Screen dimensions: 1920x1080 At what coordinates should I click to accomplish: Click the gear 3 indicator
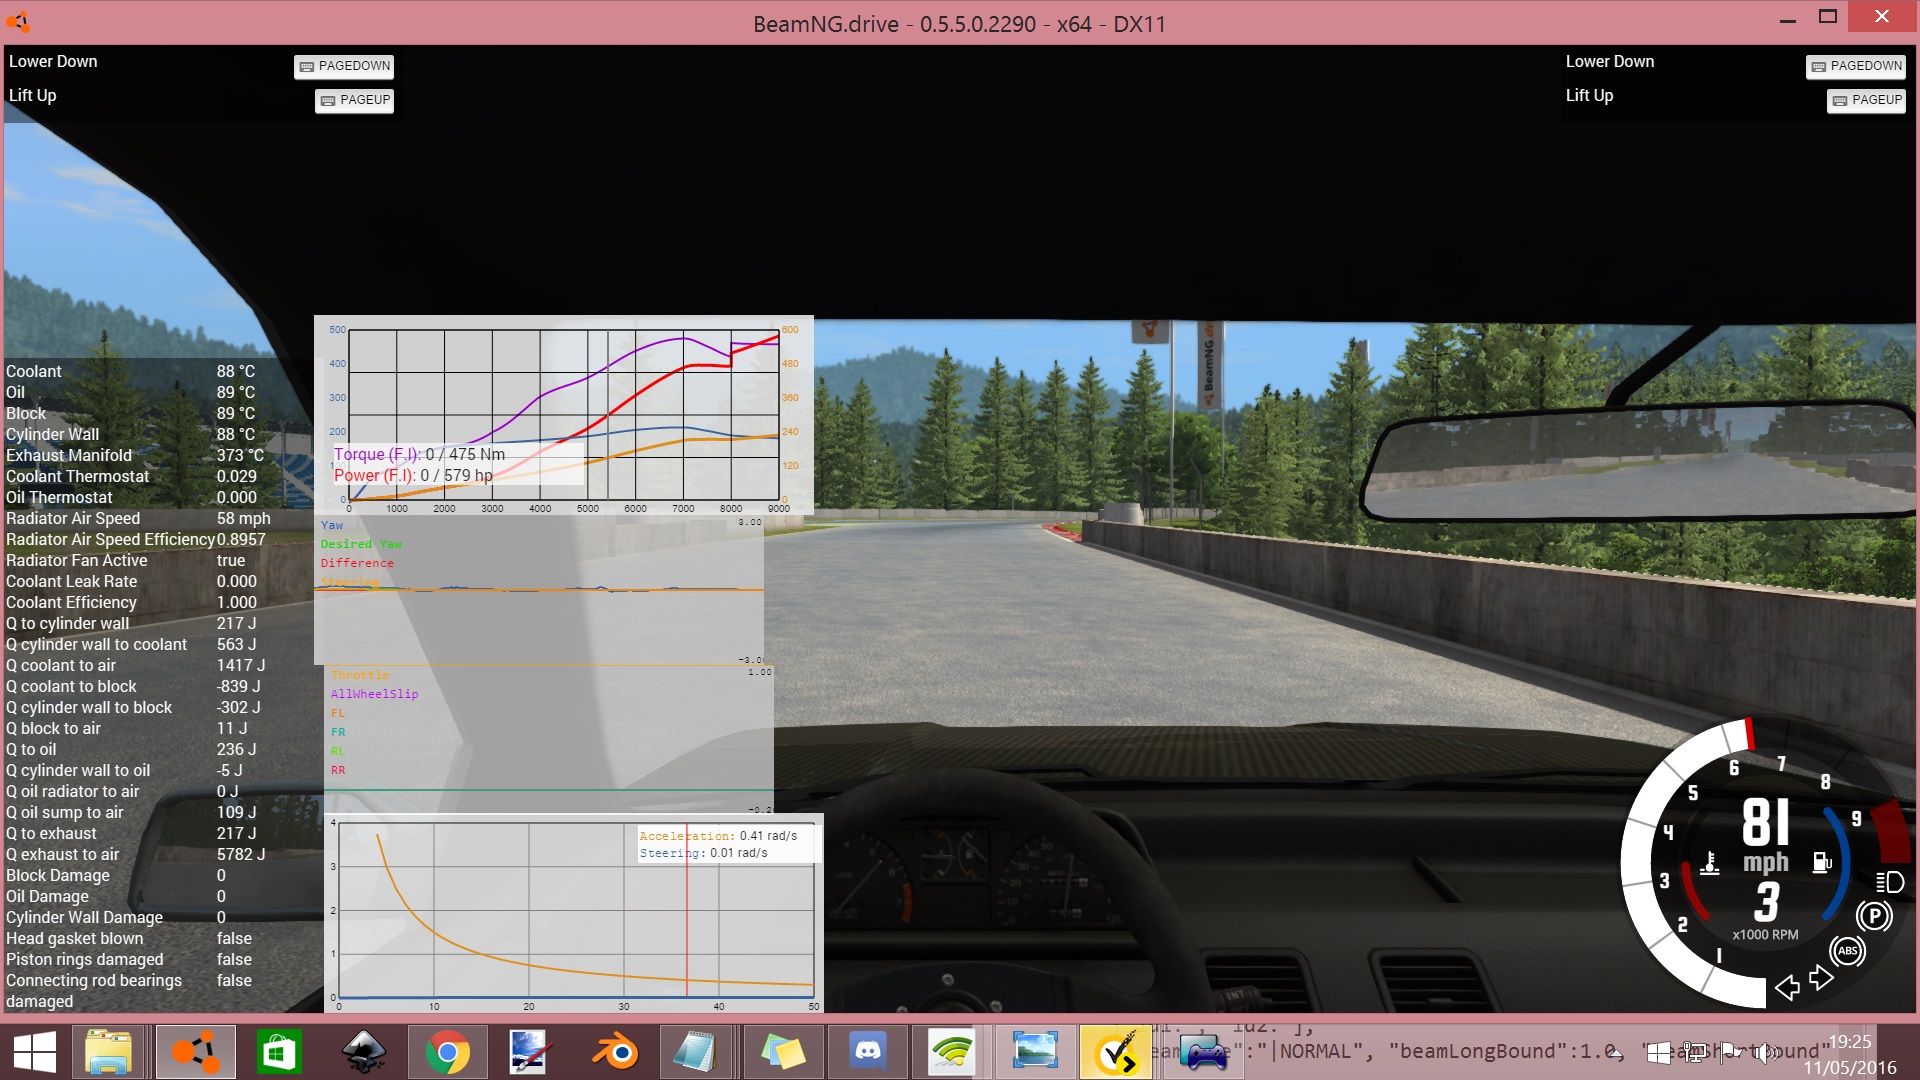1767,902
